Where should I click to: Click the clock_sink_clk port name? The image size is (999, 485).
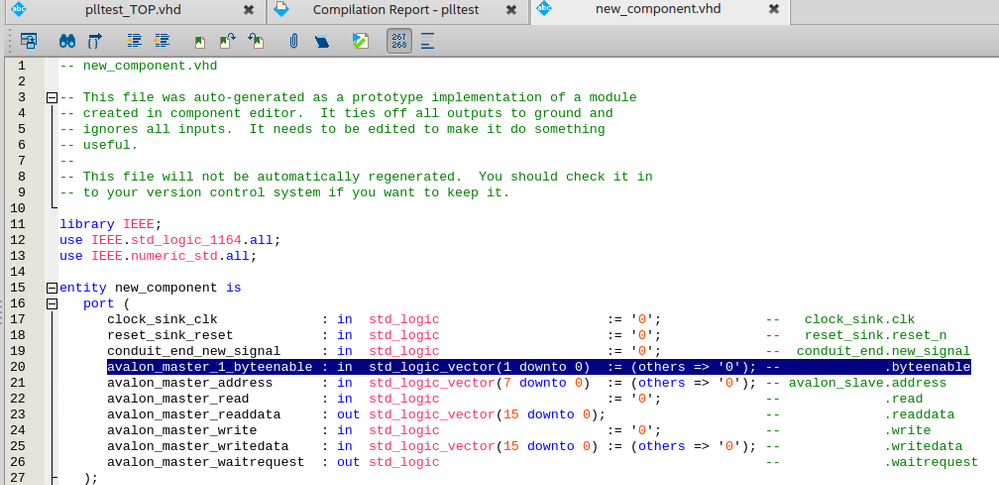point(162,319)
